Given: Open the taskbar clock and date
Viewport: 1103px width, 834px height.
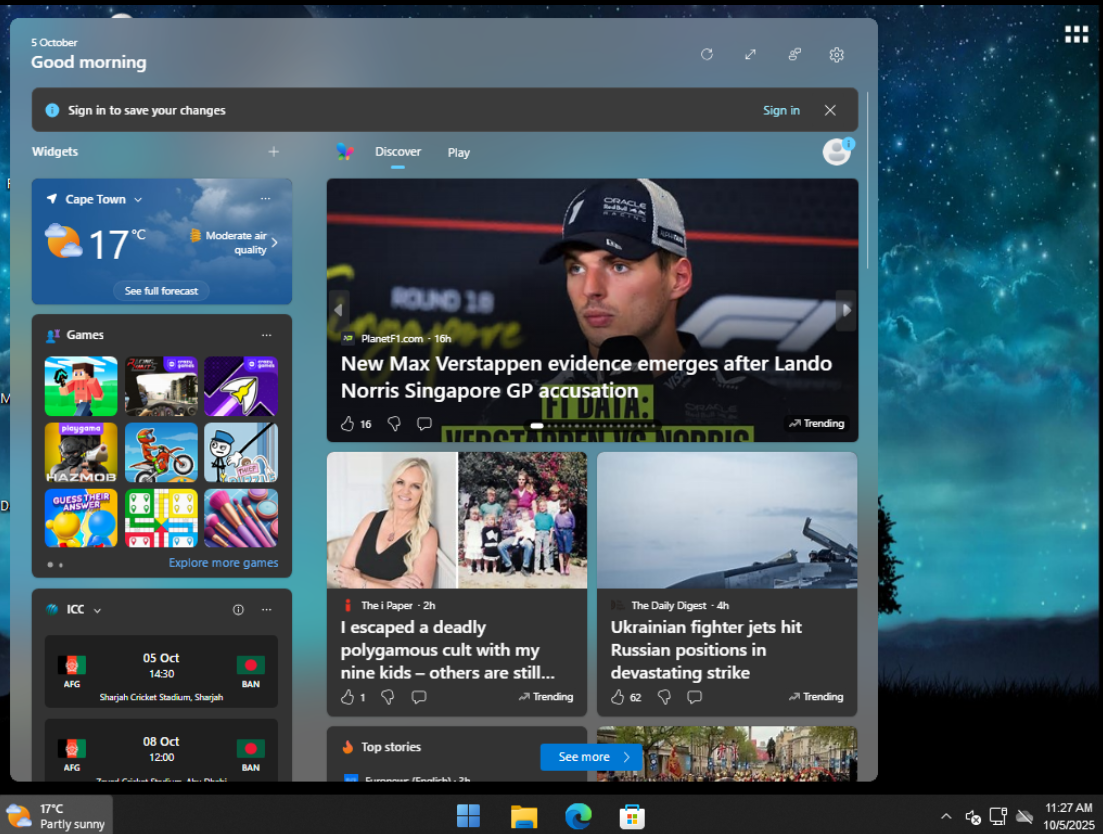Looking at the screenshot, I should tap(1069, 816).
